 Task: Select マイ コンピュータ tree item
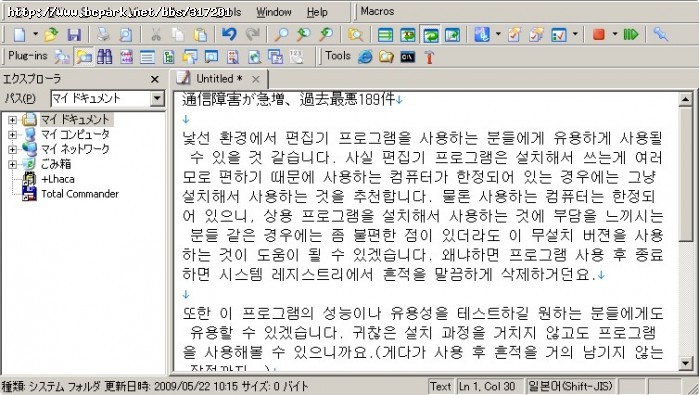click(x=75, y=134)
